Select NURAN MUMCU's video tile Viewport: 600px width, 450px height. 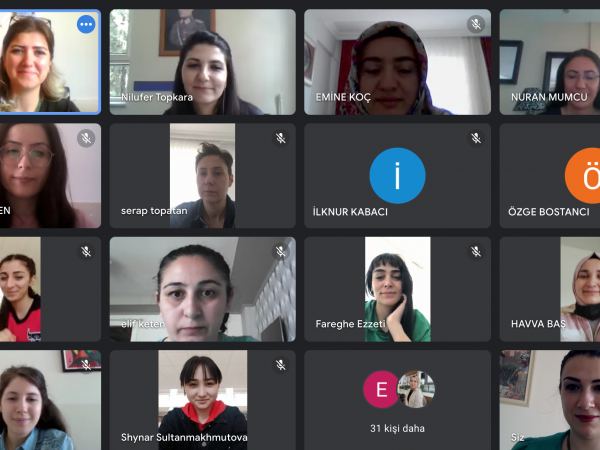coord(550,62)
